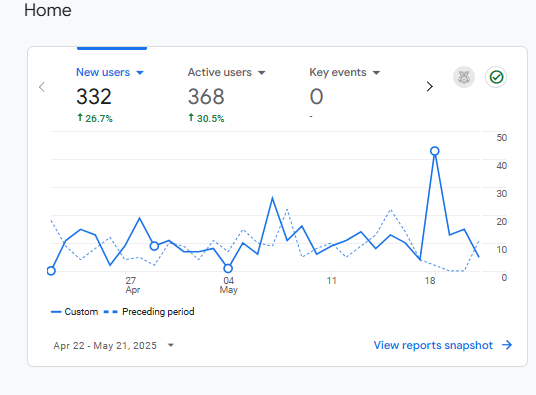The height and width of the screenshot is (395, 536).
Task: Open the New users metric dropdown arrow
Action: click(140, 73)
